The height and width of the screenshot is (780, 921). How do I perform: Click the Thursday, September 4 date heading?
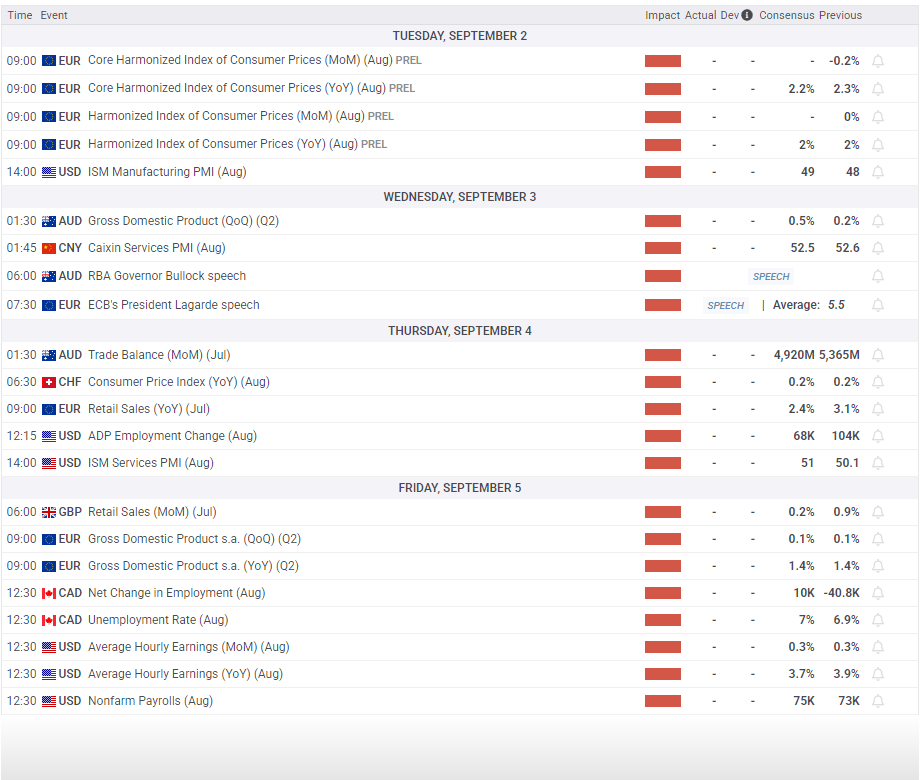click(460, 331)
